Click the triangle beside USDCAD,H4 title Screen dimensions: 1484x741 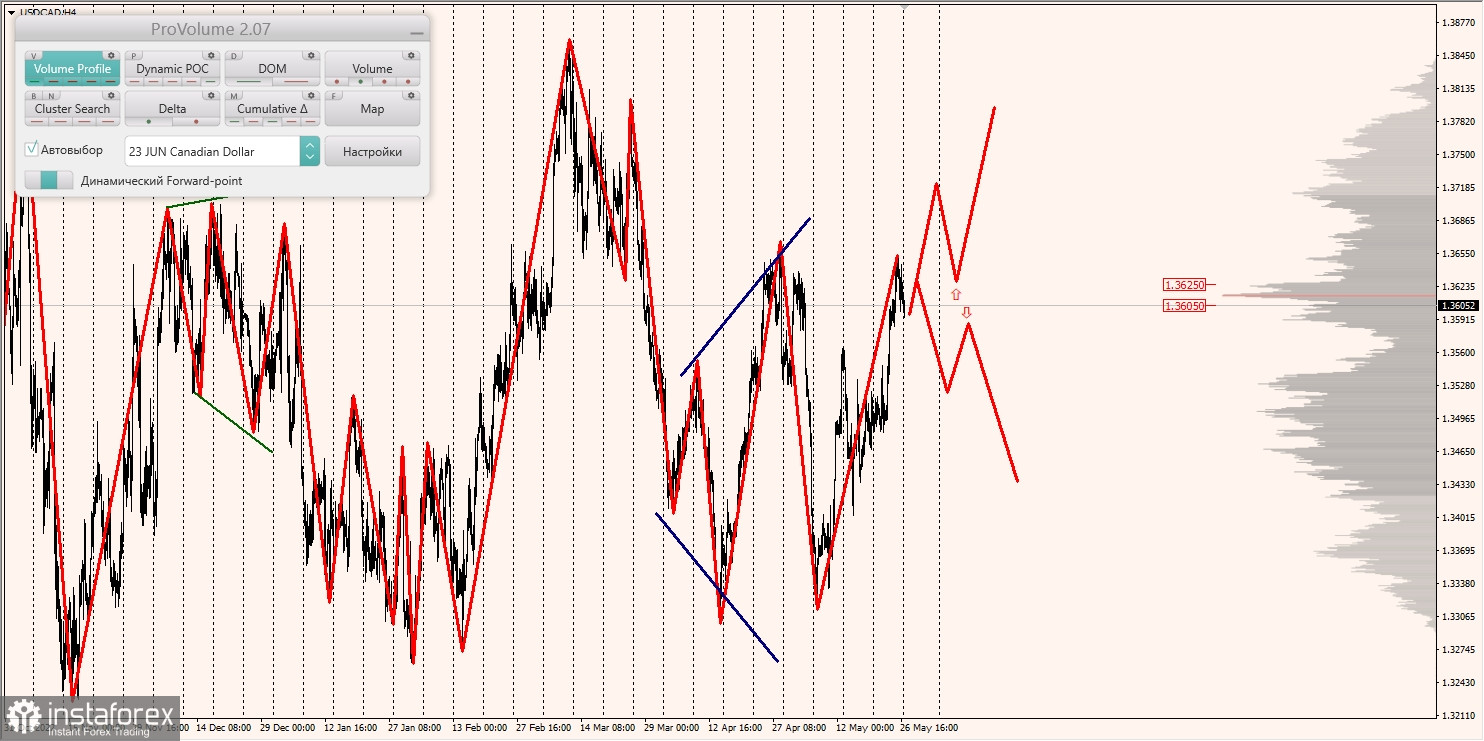(x=11, y=12)
